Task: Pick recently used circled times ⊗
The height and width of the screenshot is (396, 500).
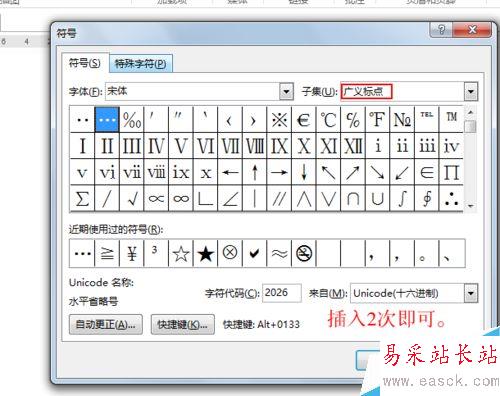Action: [x=230, y=253]
